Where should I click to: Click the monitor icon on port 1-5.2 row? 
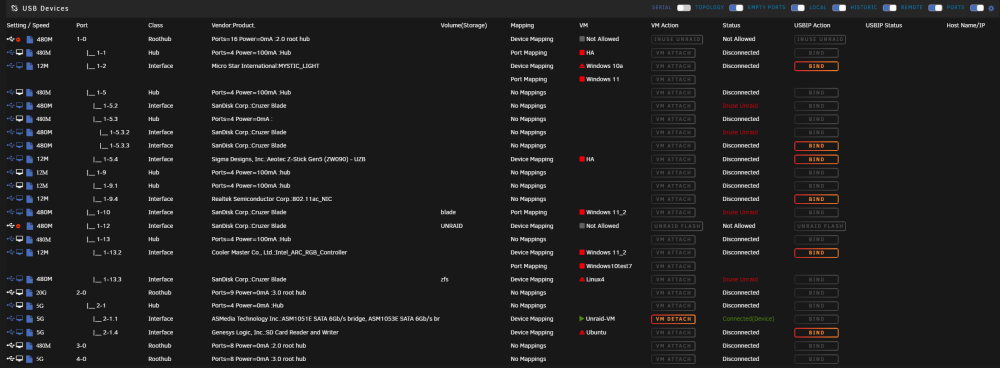19,106
